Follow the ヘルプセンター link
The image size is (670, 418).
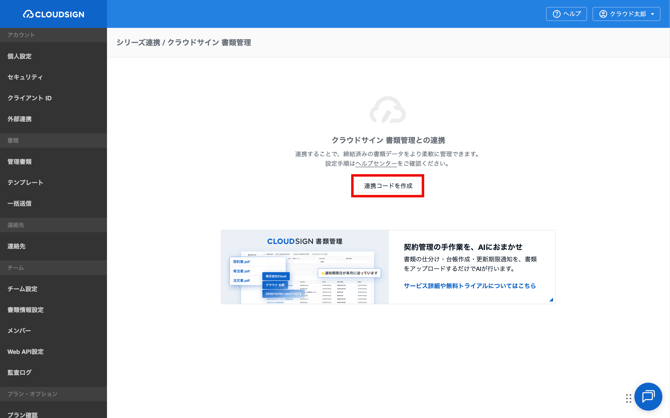tap(376, 164)
